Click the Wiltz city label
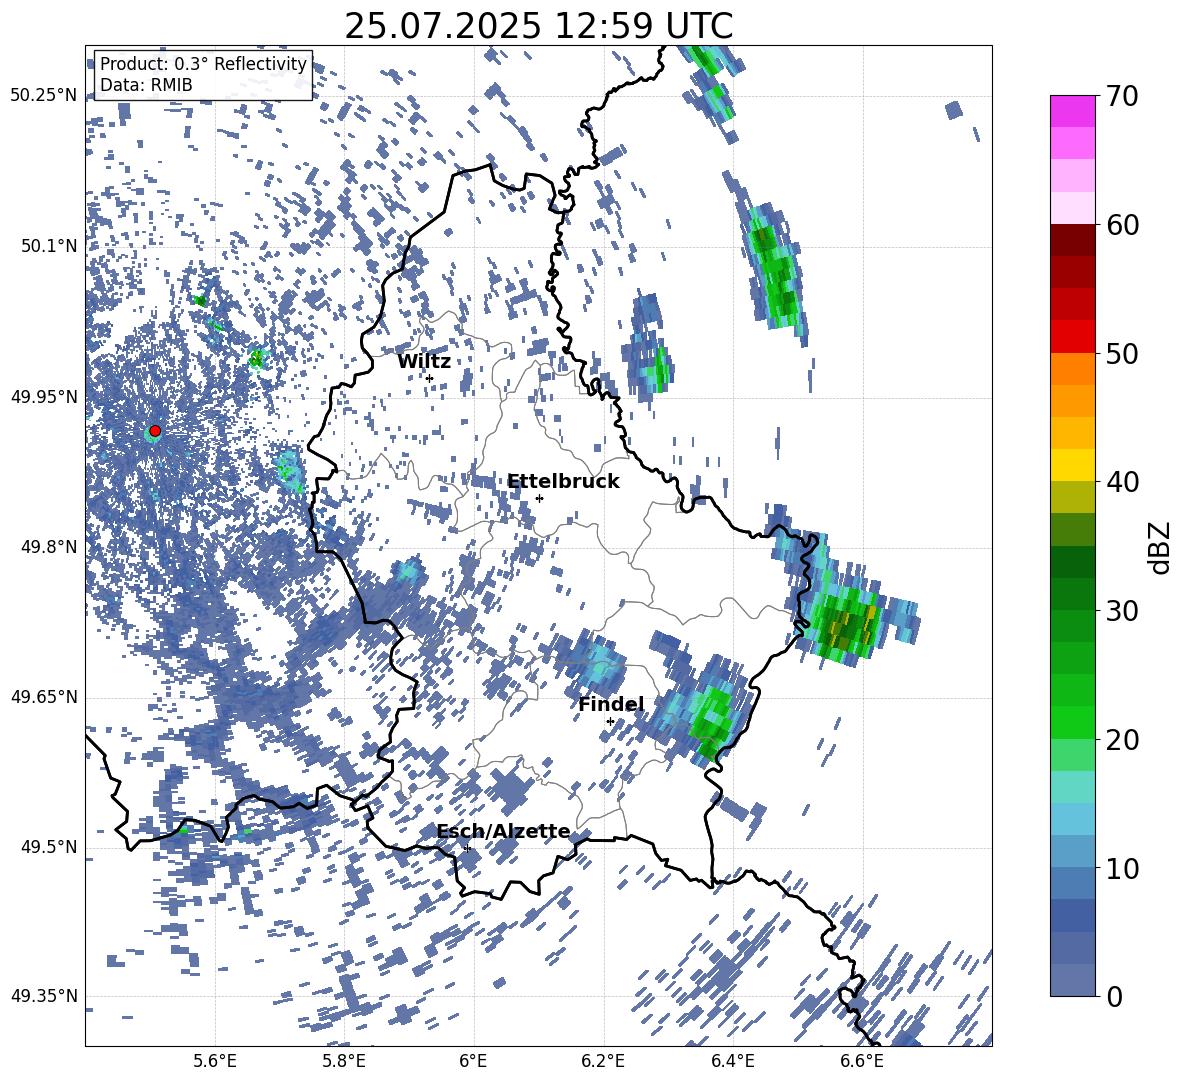The width and height of the screenshot is (1184, 1081). click(x=424, y=362)
